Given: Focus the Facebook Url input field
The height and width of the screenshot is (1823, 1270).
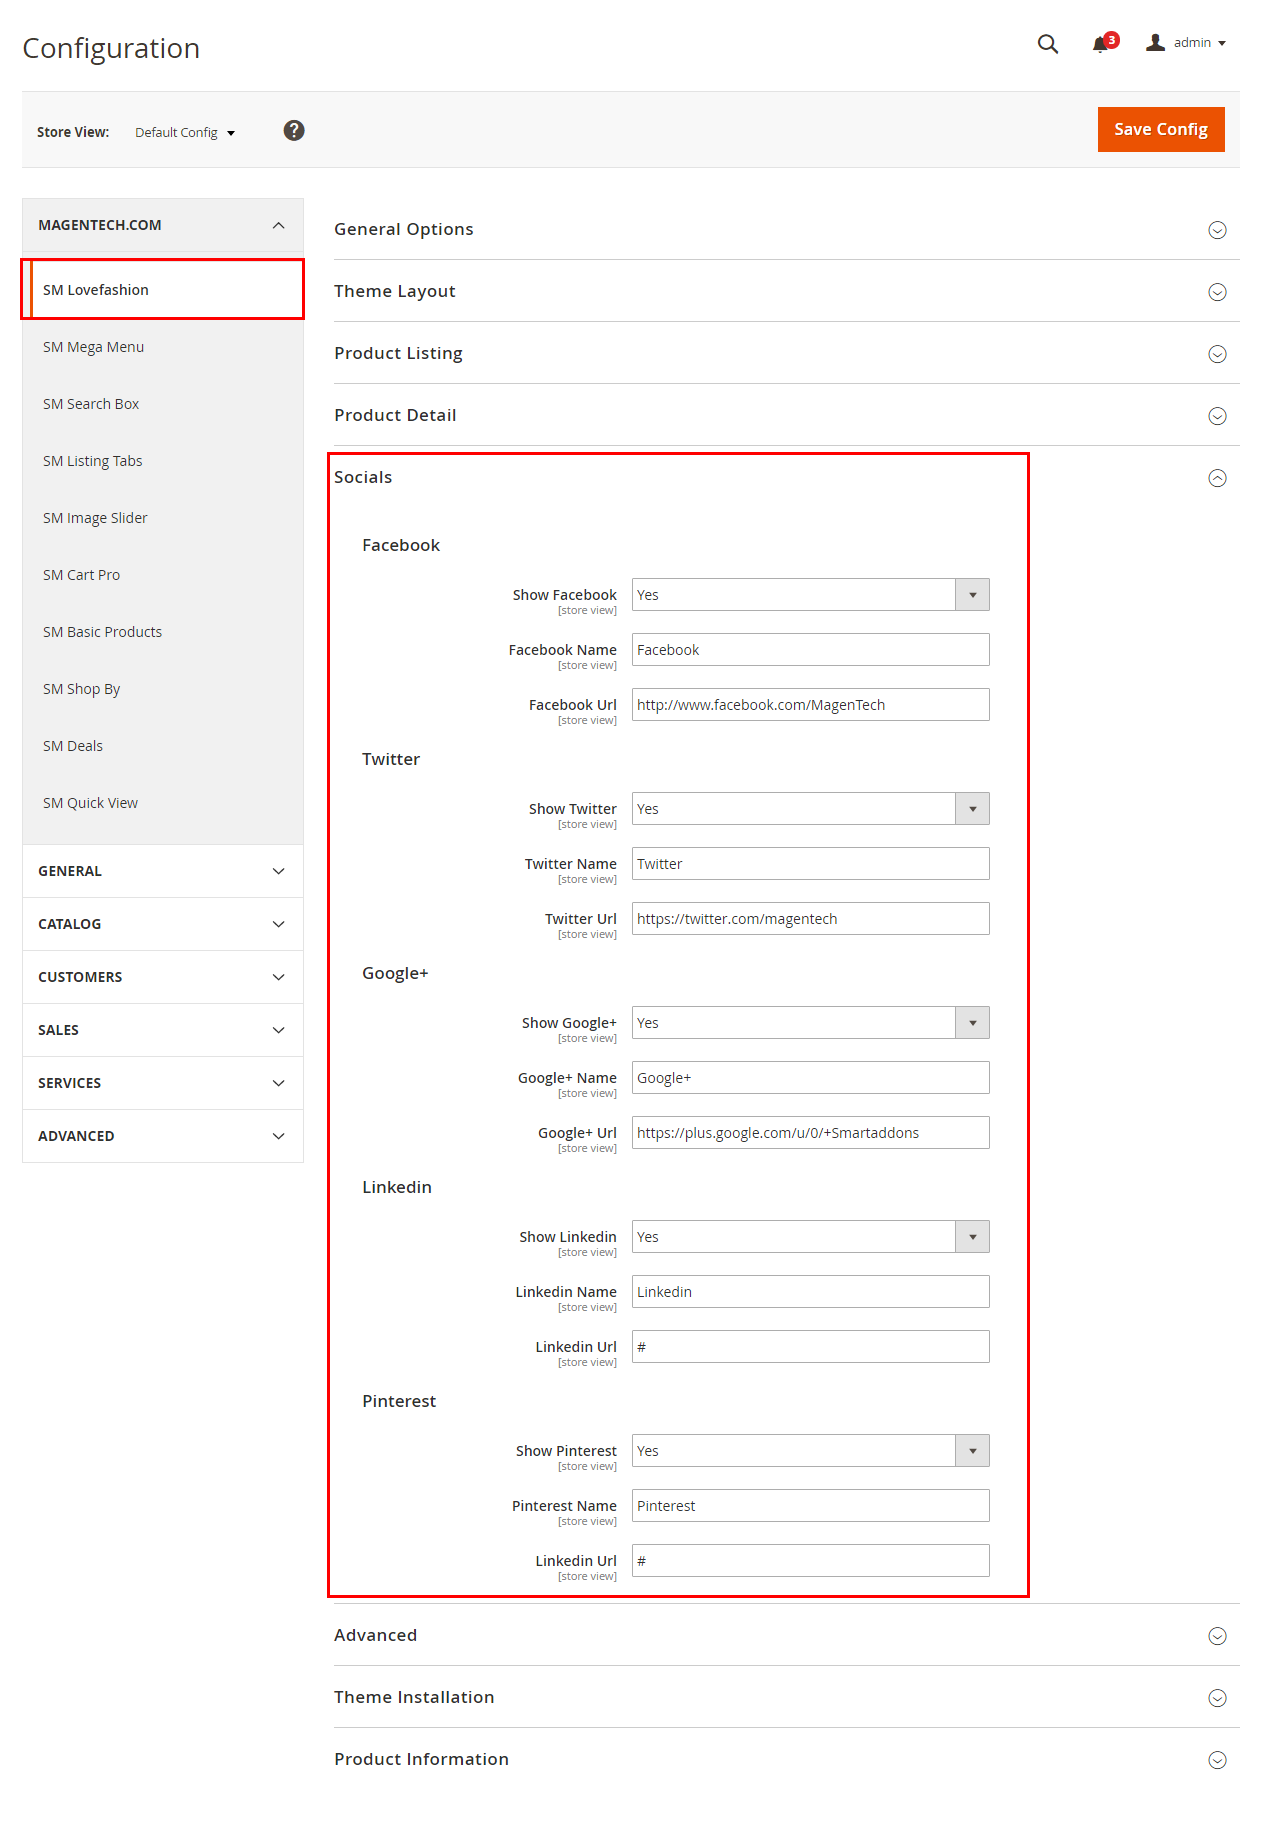Looking at the screenshot, I should click(x=811, y=705).
